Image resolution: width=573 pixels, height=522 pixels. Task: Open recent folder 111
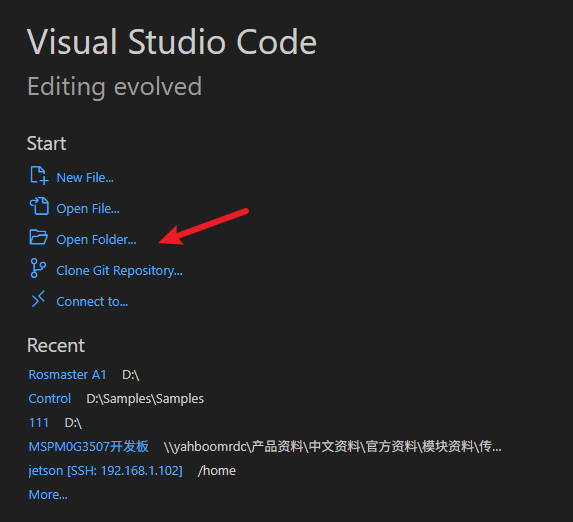38,423
